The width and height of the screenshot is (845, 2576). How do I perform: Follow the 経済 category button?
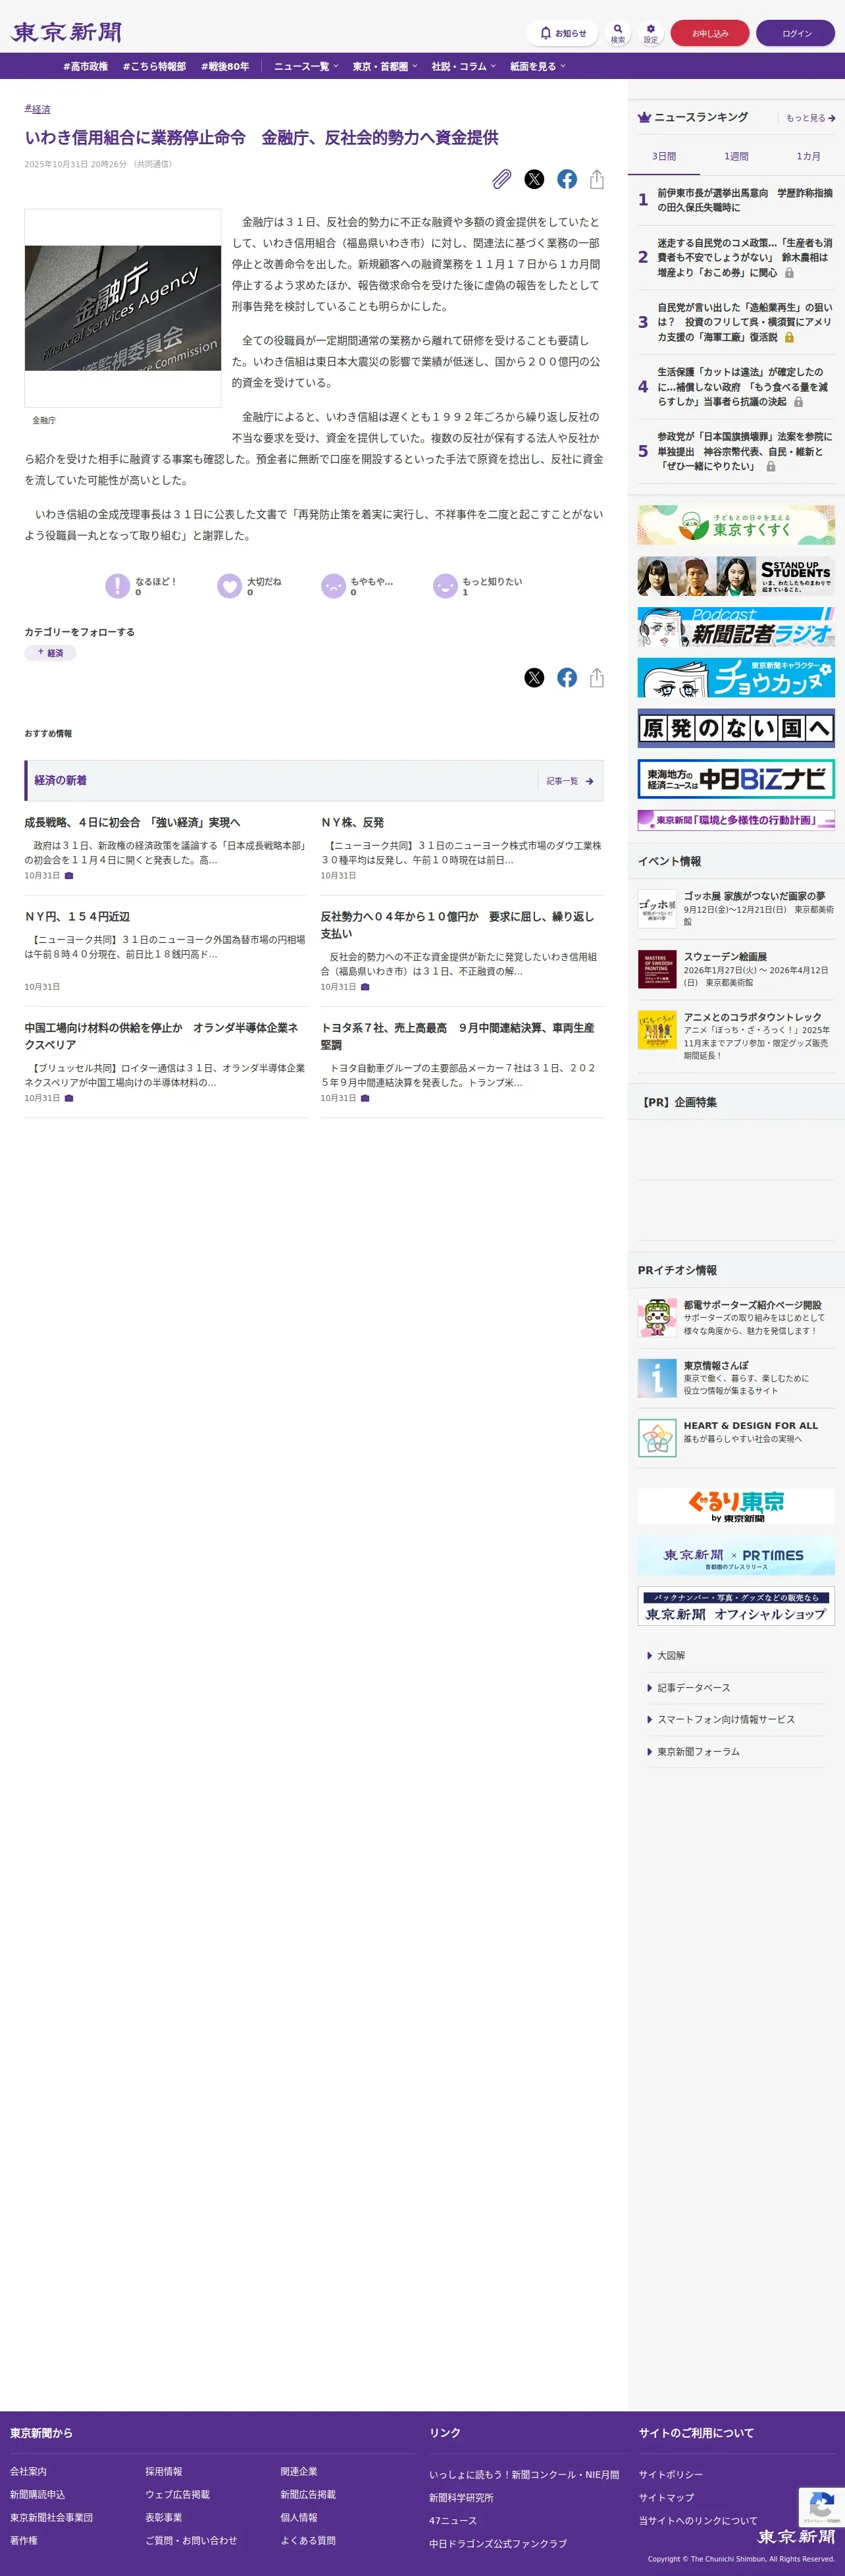tap(50, 653)
